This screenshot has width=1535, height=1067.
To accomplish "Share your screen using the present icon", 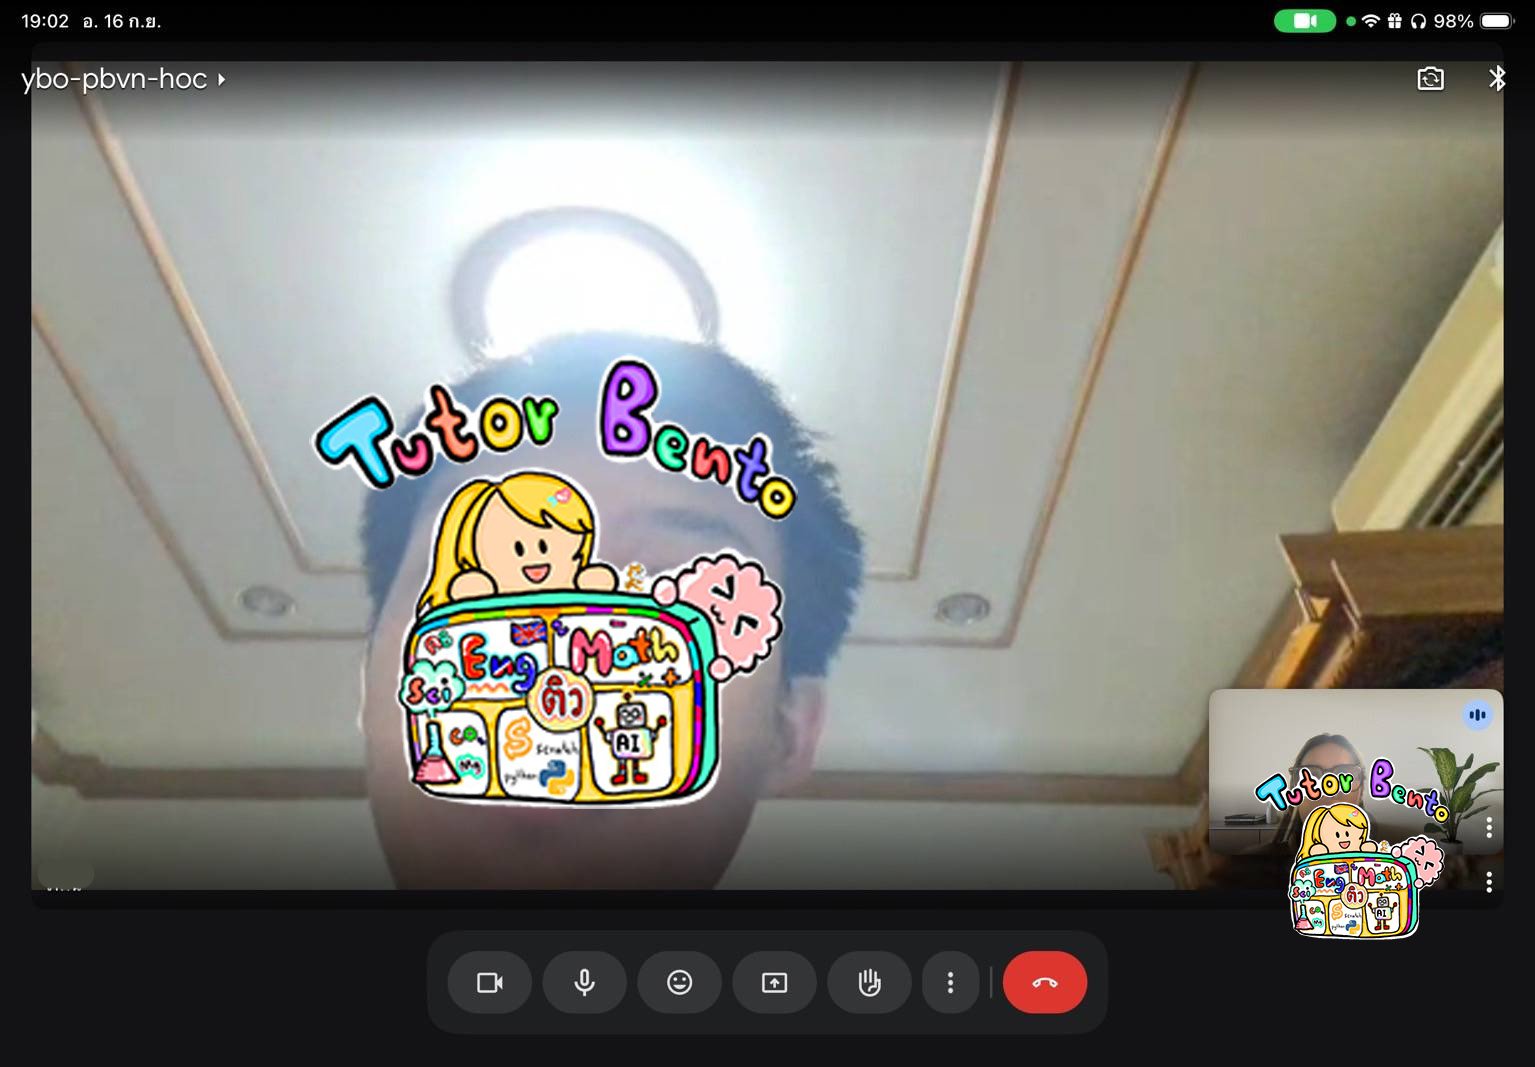I will click(774, 983).
